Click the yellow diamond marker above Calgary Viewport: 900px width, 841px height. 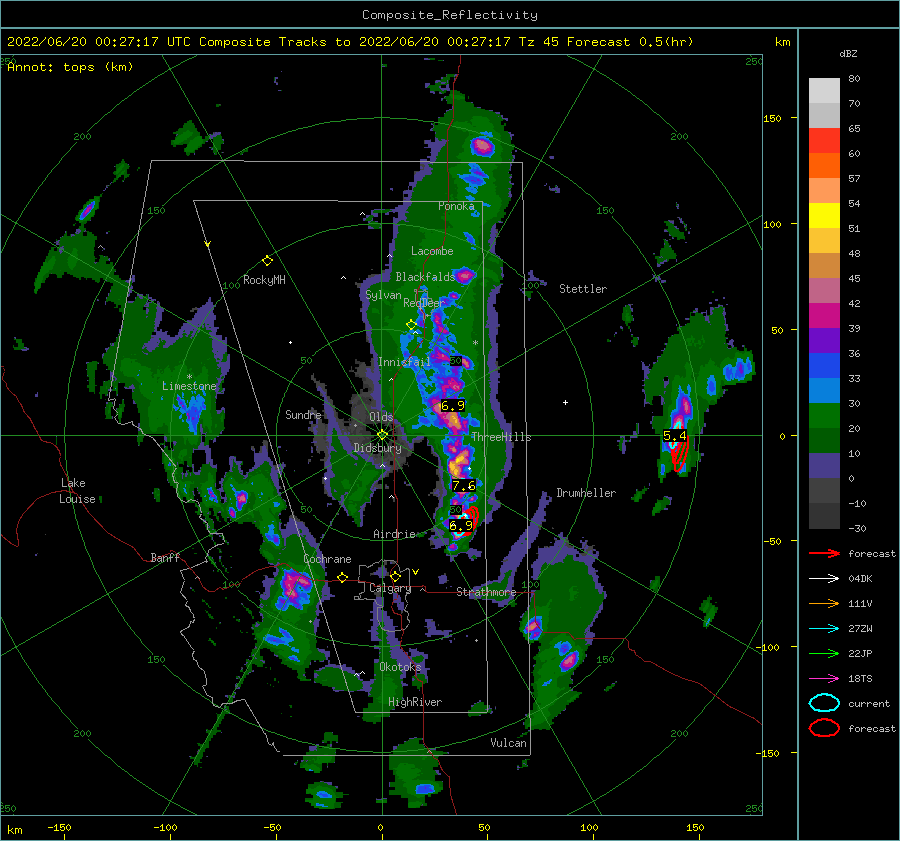pos(395,576)
